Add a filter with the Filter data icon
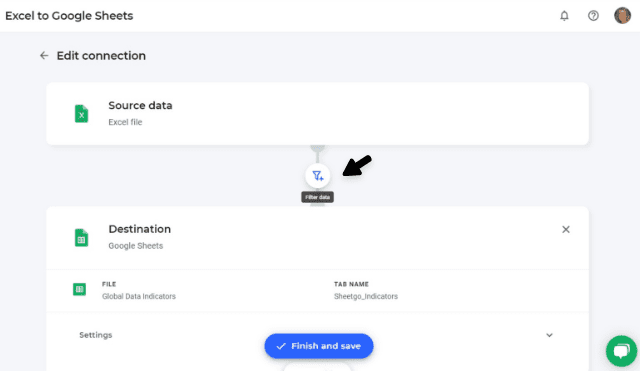 [318, 176]
